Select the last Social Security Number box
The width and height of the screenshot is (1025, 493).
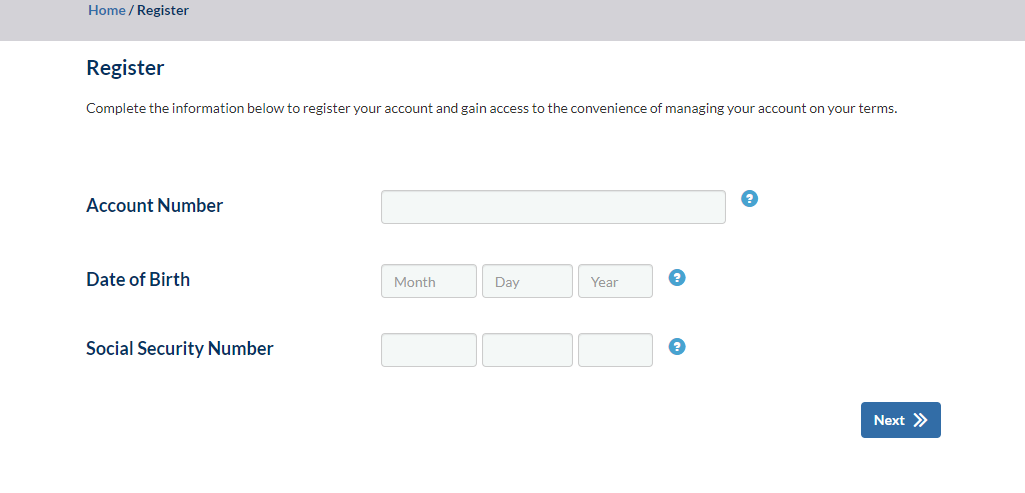pos(615,350)
